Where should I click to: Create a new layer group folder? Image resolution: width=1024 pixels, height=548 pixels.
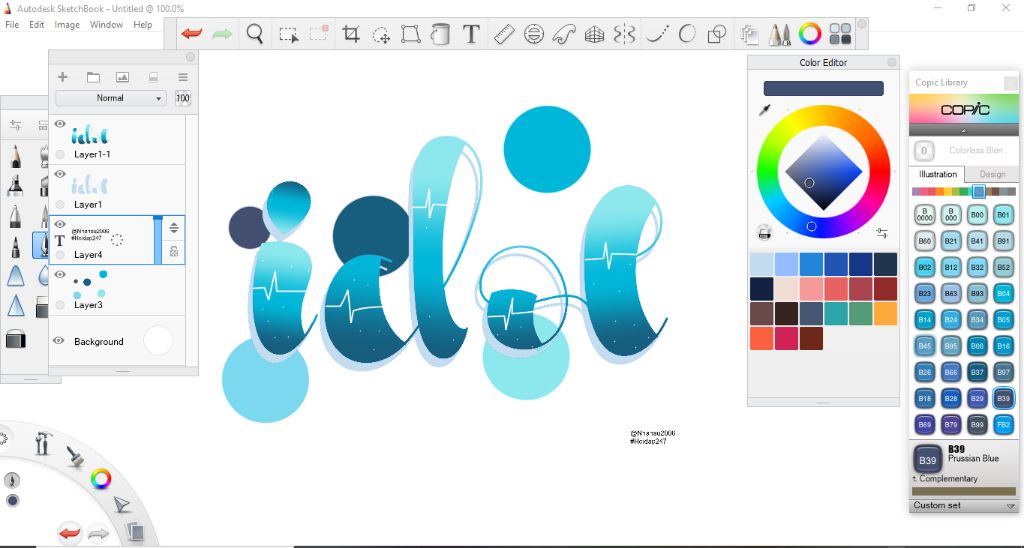tap(93, 77)
